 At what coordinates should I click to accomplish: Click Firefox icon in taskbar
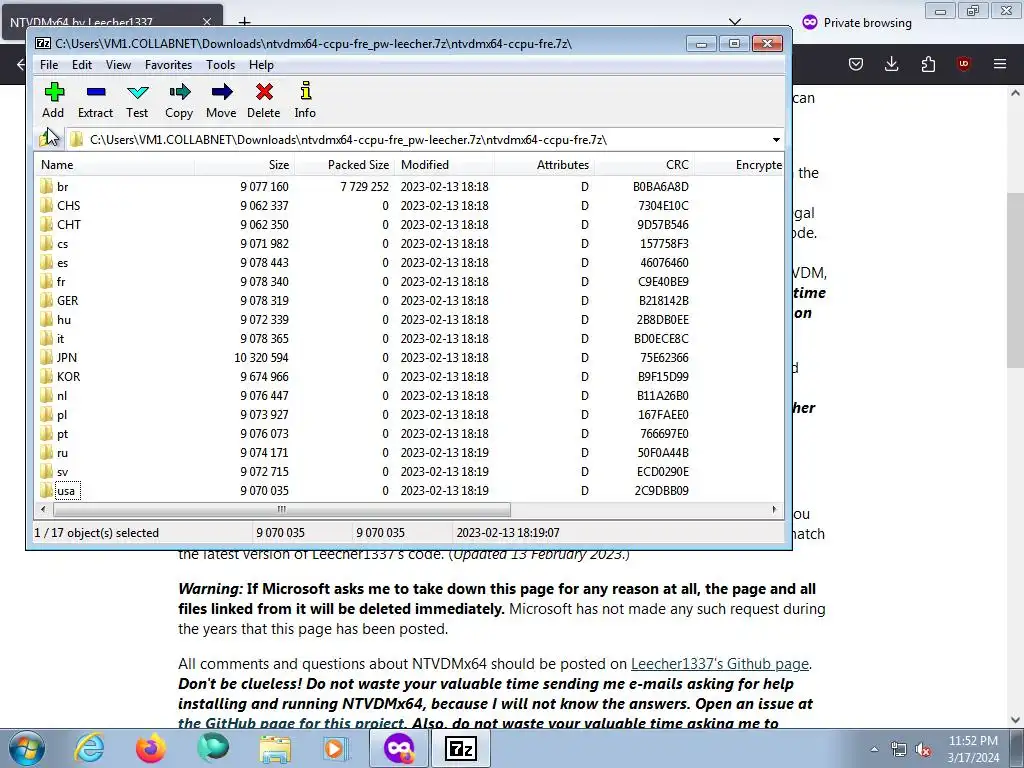(150, 748)
